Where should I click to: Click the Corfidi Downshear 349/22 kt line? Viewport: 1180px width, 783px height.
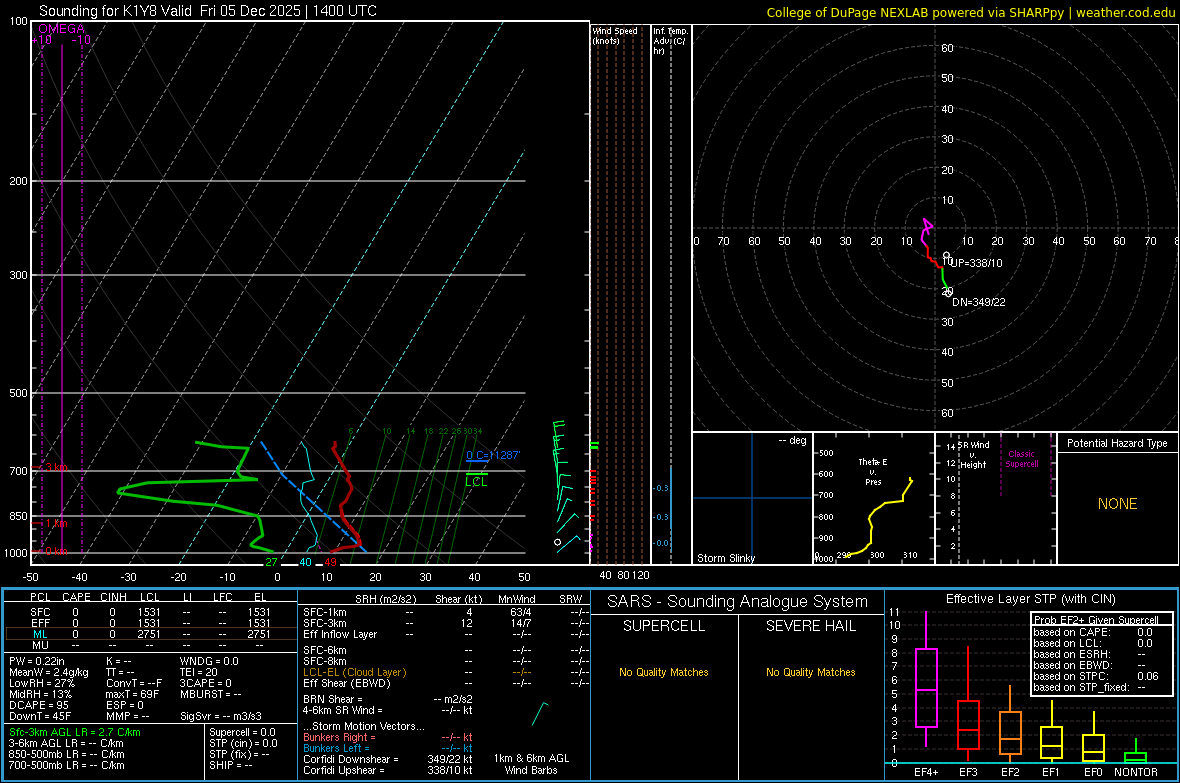coord(388,759)
